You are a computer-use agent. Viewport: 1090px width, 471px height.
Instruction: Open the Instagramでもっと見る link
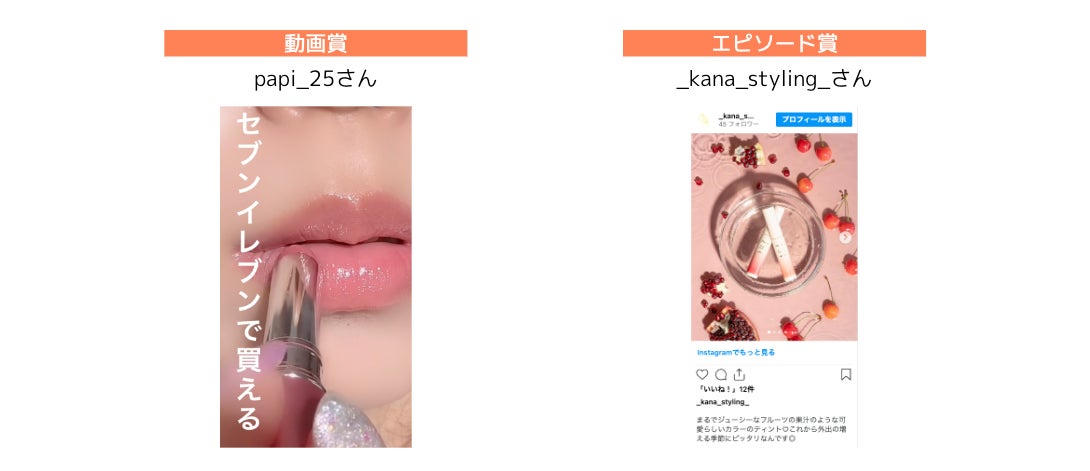pyautogui.click(x=736, y=352)
